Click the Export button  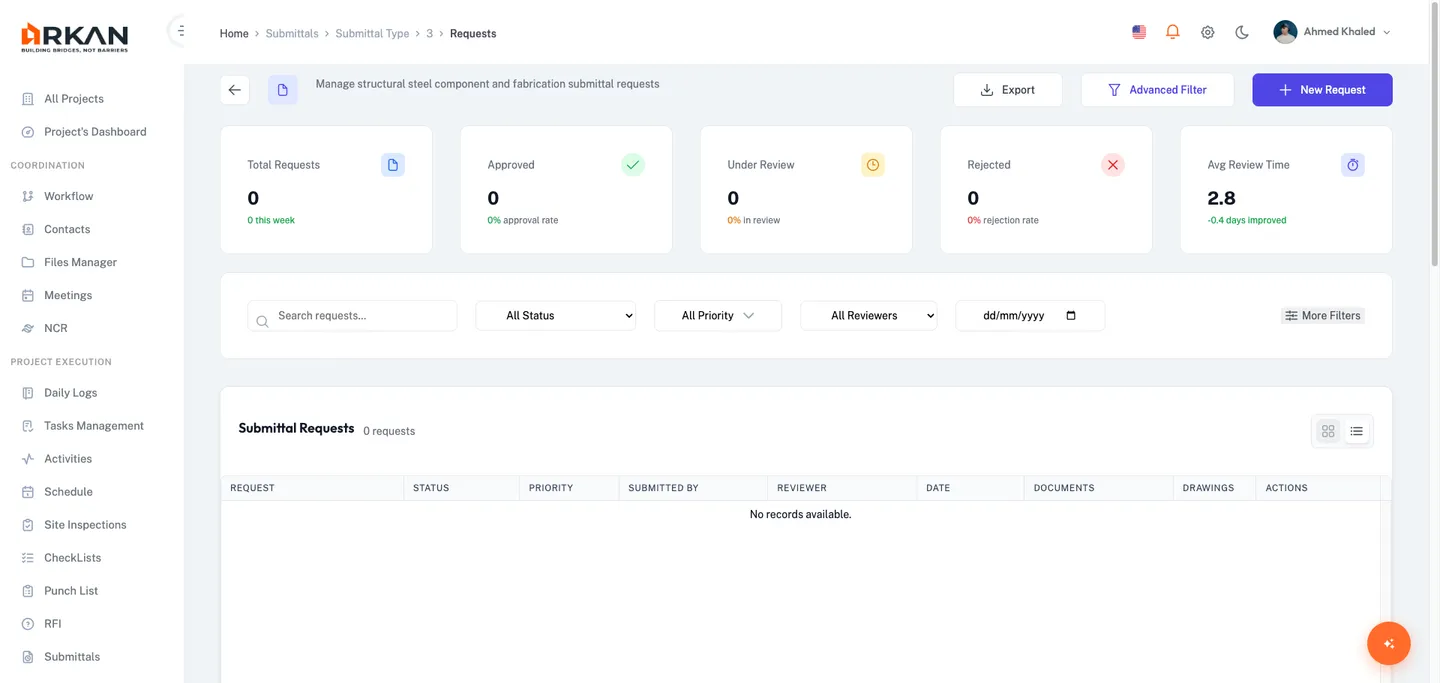1007,90
